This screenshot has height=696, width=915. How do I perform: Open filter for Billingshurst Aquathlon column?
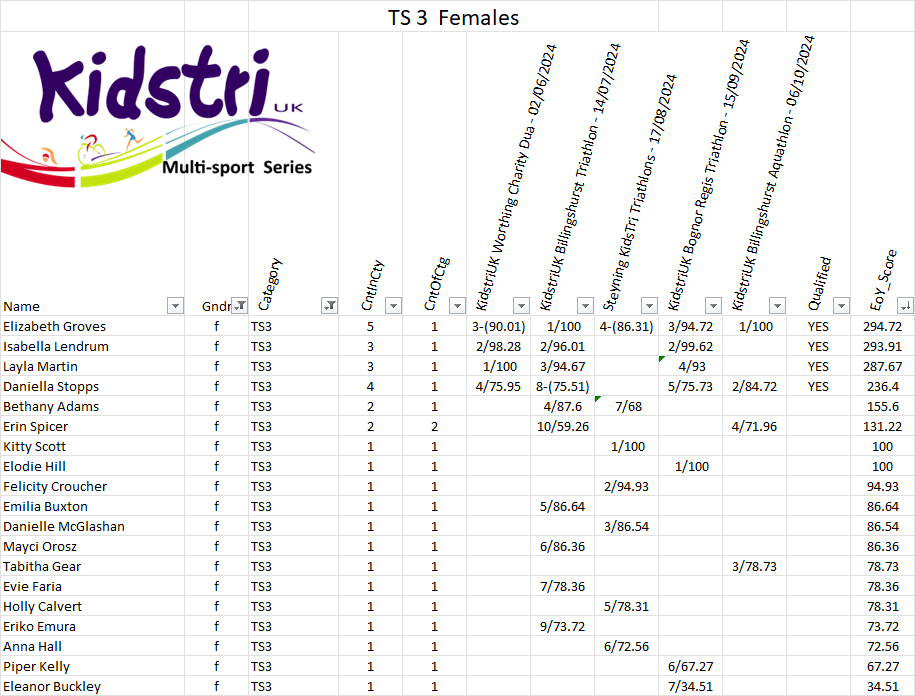[777, 306]
